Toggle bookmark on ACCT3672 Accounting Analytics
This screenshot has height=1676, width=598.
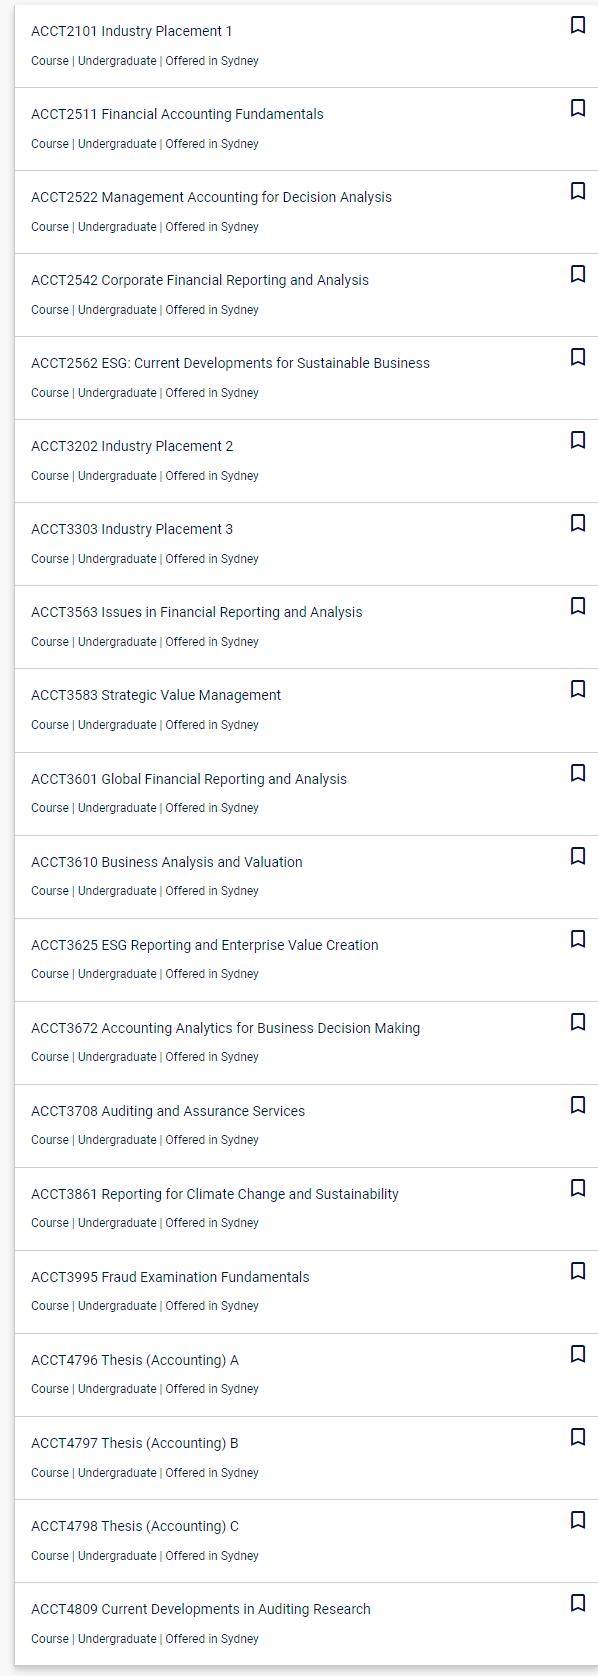[578, 1022]
